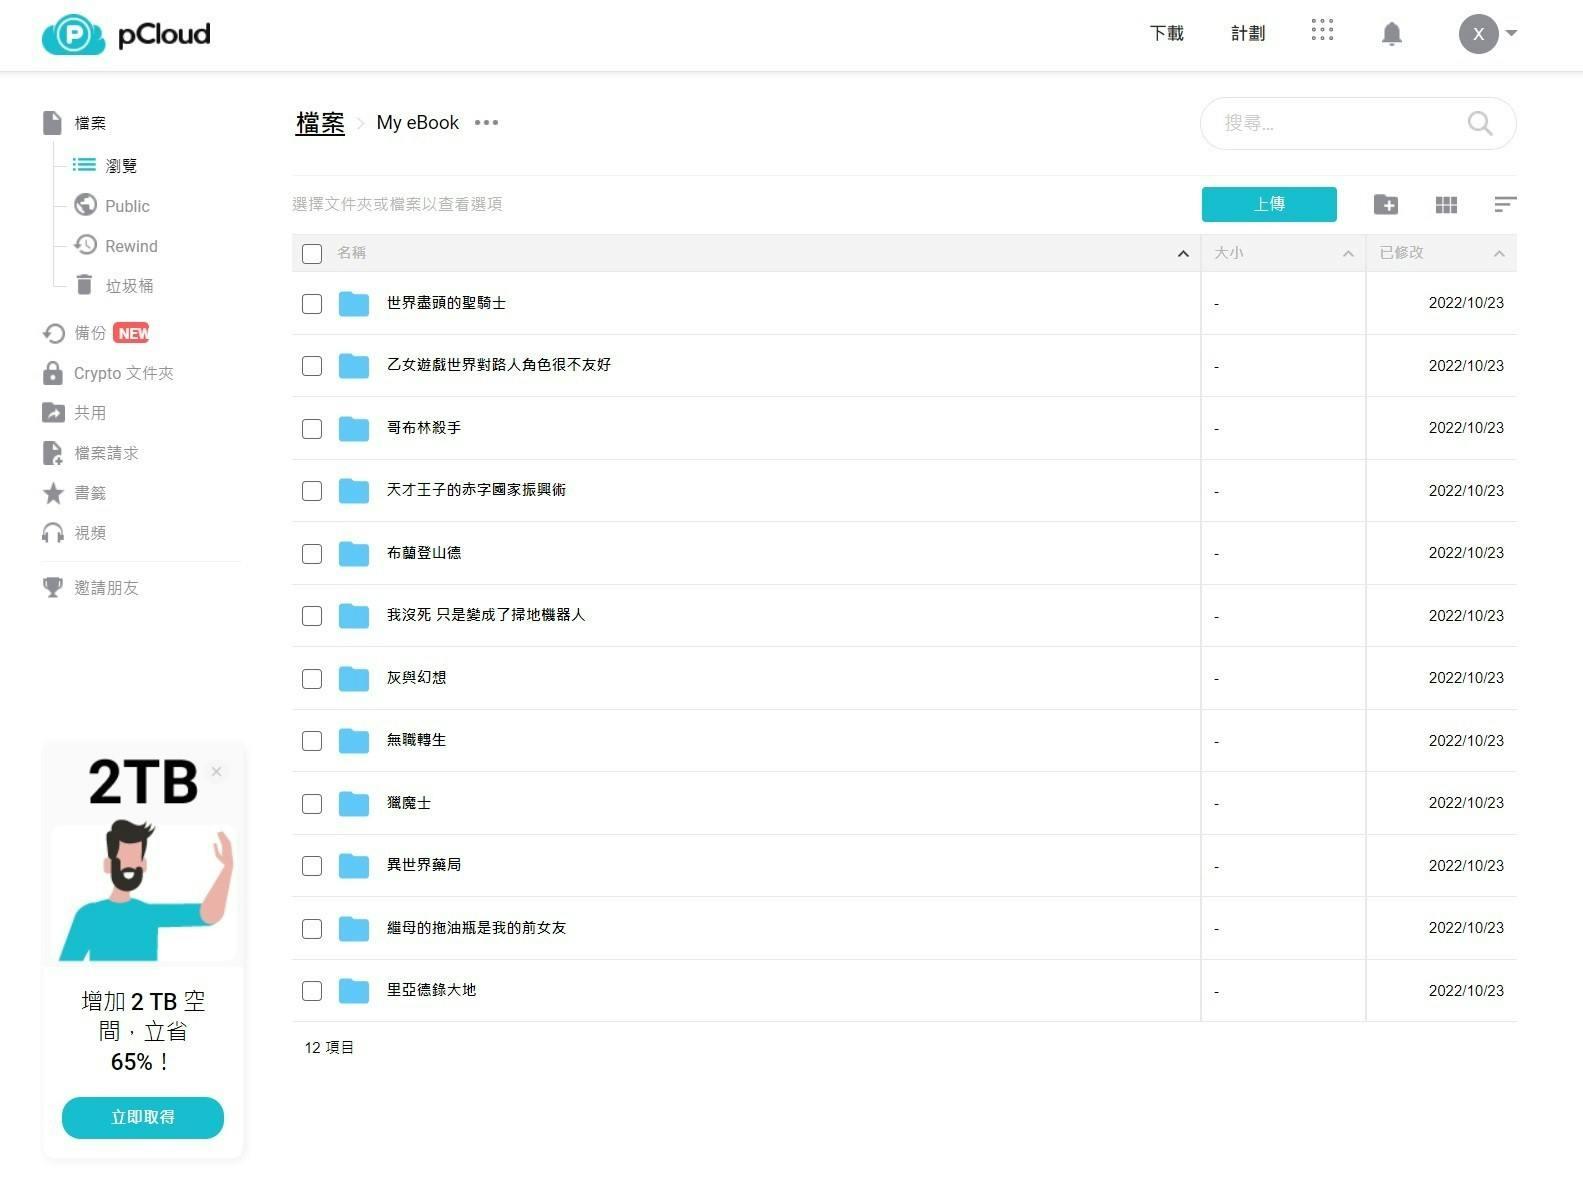Open the apps grid icon in header
This screenshot has width=1583, height=1178.
click(x=1322, y=31)
